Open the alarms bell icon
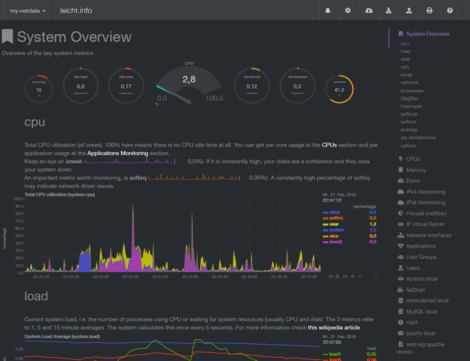 tap(328, 10)
